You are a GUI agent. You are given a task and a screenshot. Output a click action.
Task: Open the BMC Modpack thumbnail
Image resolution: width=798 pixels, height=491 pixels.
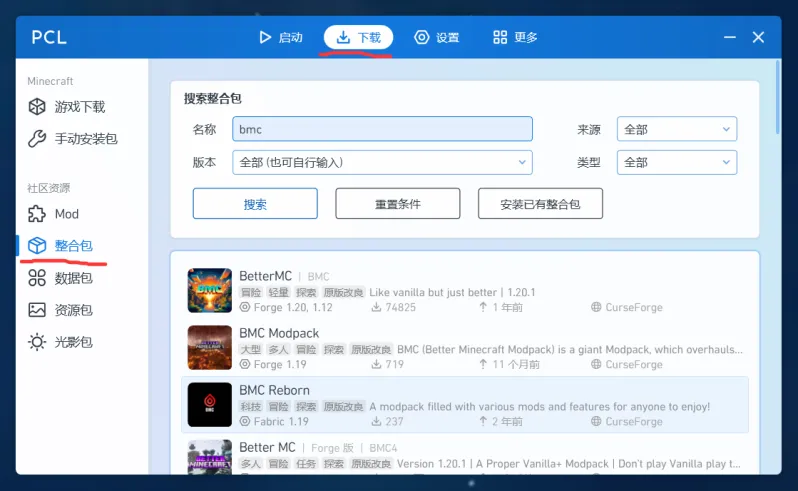(x=210, y=348)
